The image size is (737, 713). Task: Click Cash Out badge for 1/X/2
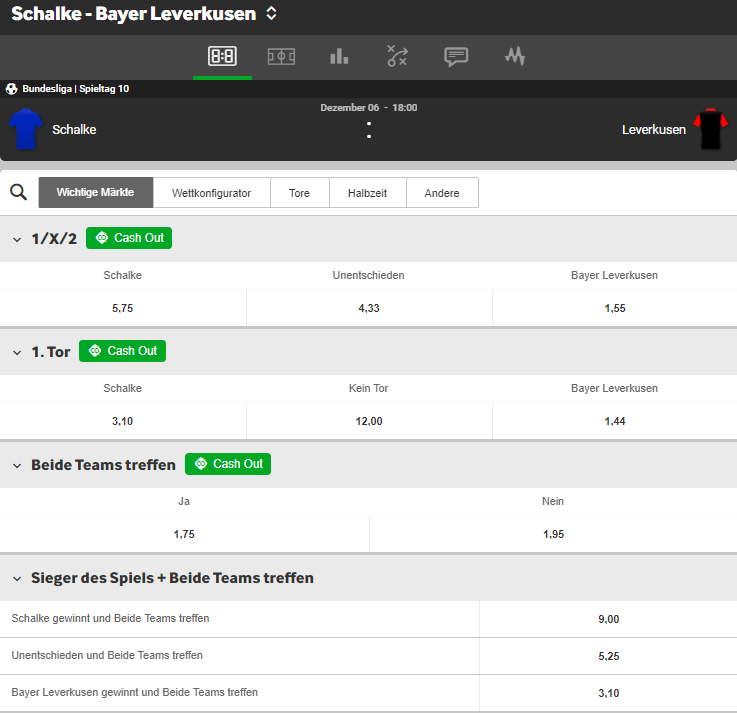point(129,238)
